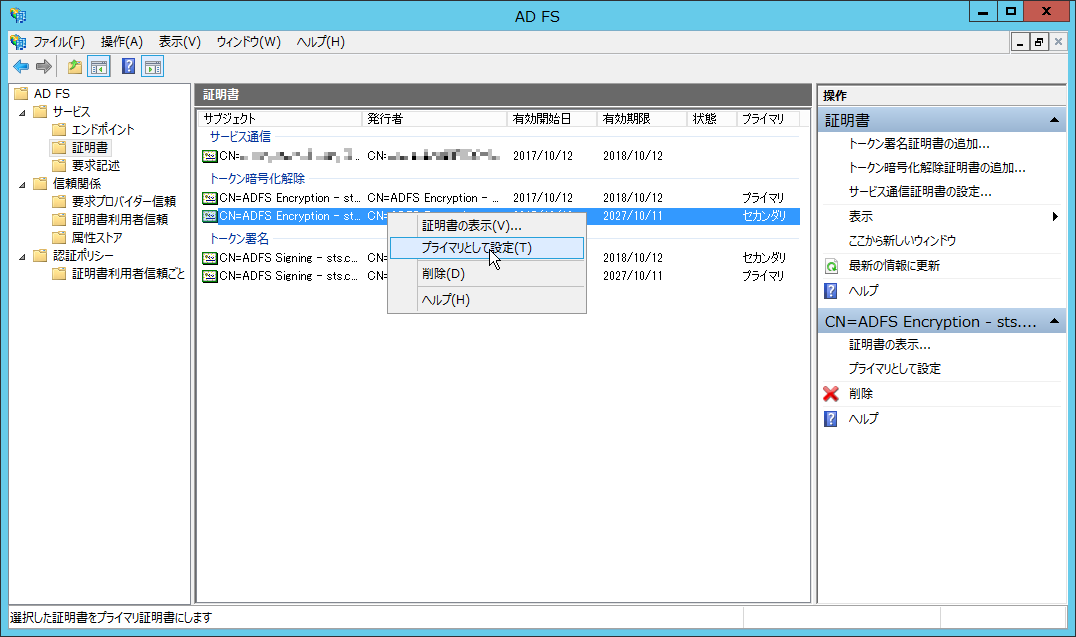The width and height of the screenshot is (1076, 637).
Task: Click the blue Help toolbar icon
Action: click(128, 67)
